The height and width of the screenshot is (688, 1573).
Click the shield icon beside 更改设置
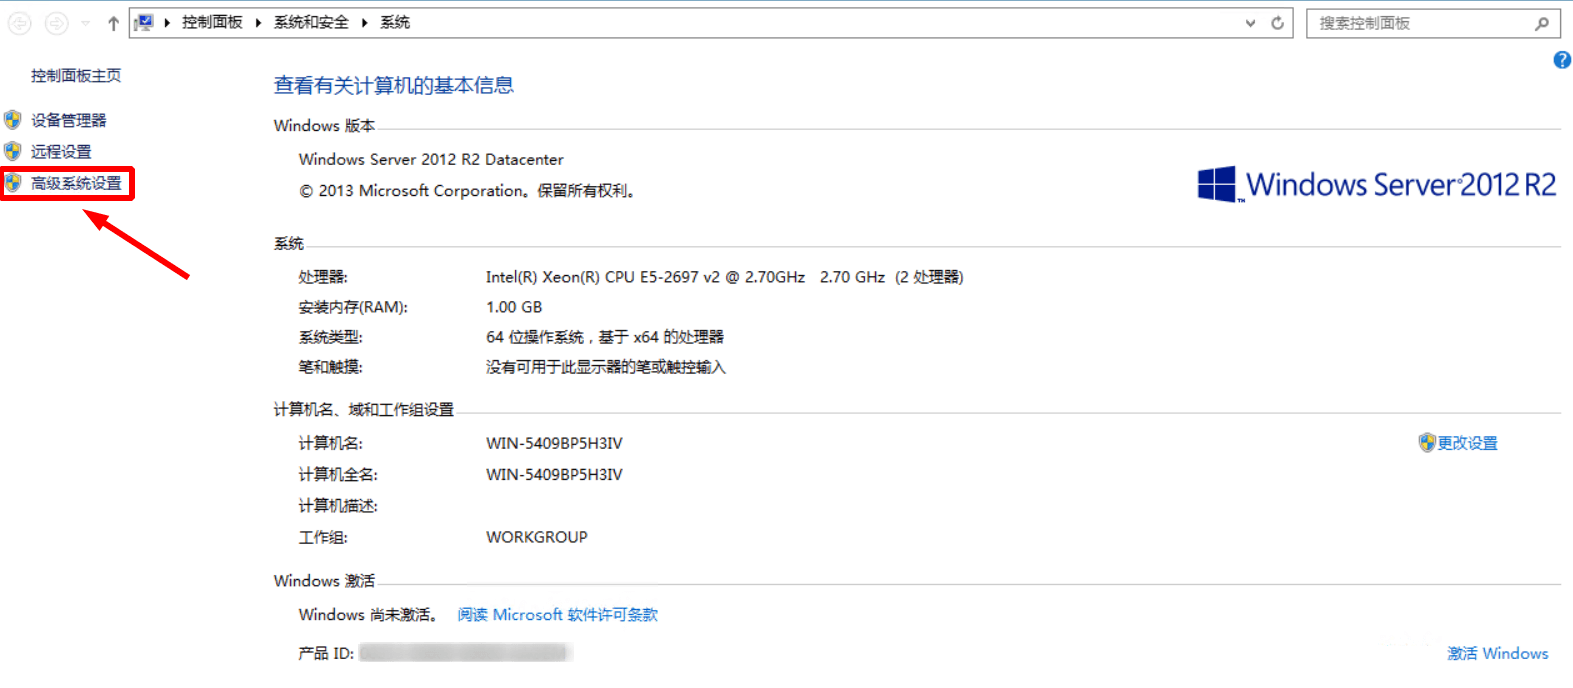coord(1427,442)
